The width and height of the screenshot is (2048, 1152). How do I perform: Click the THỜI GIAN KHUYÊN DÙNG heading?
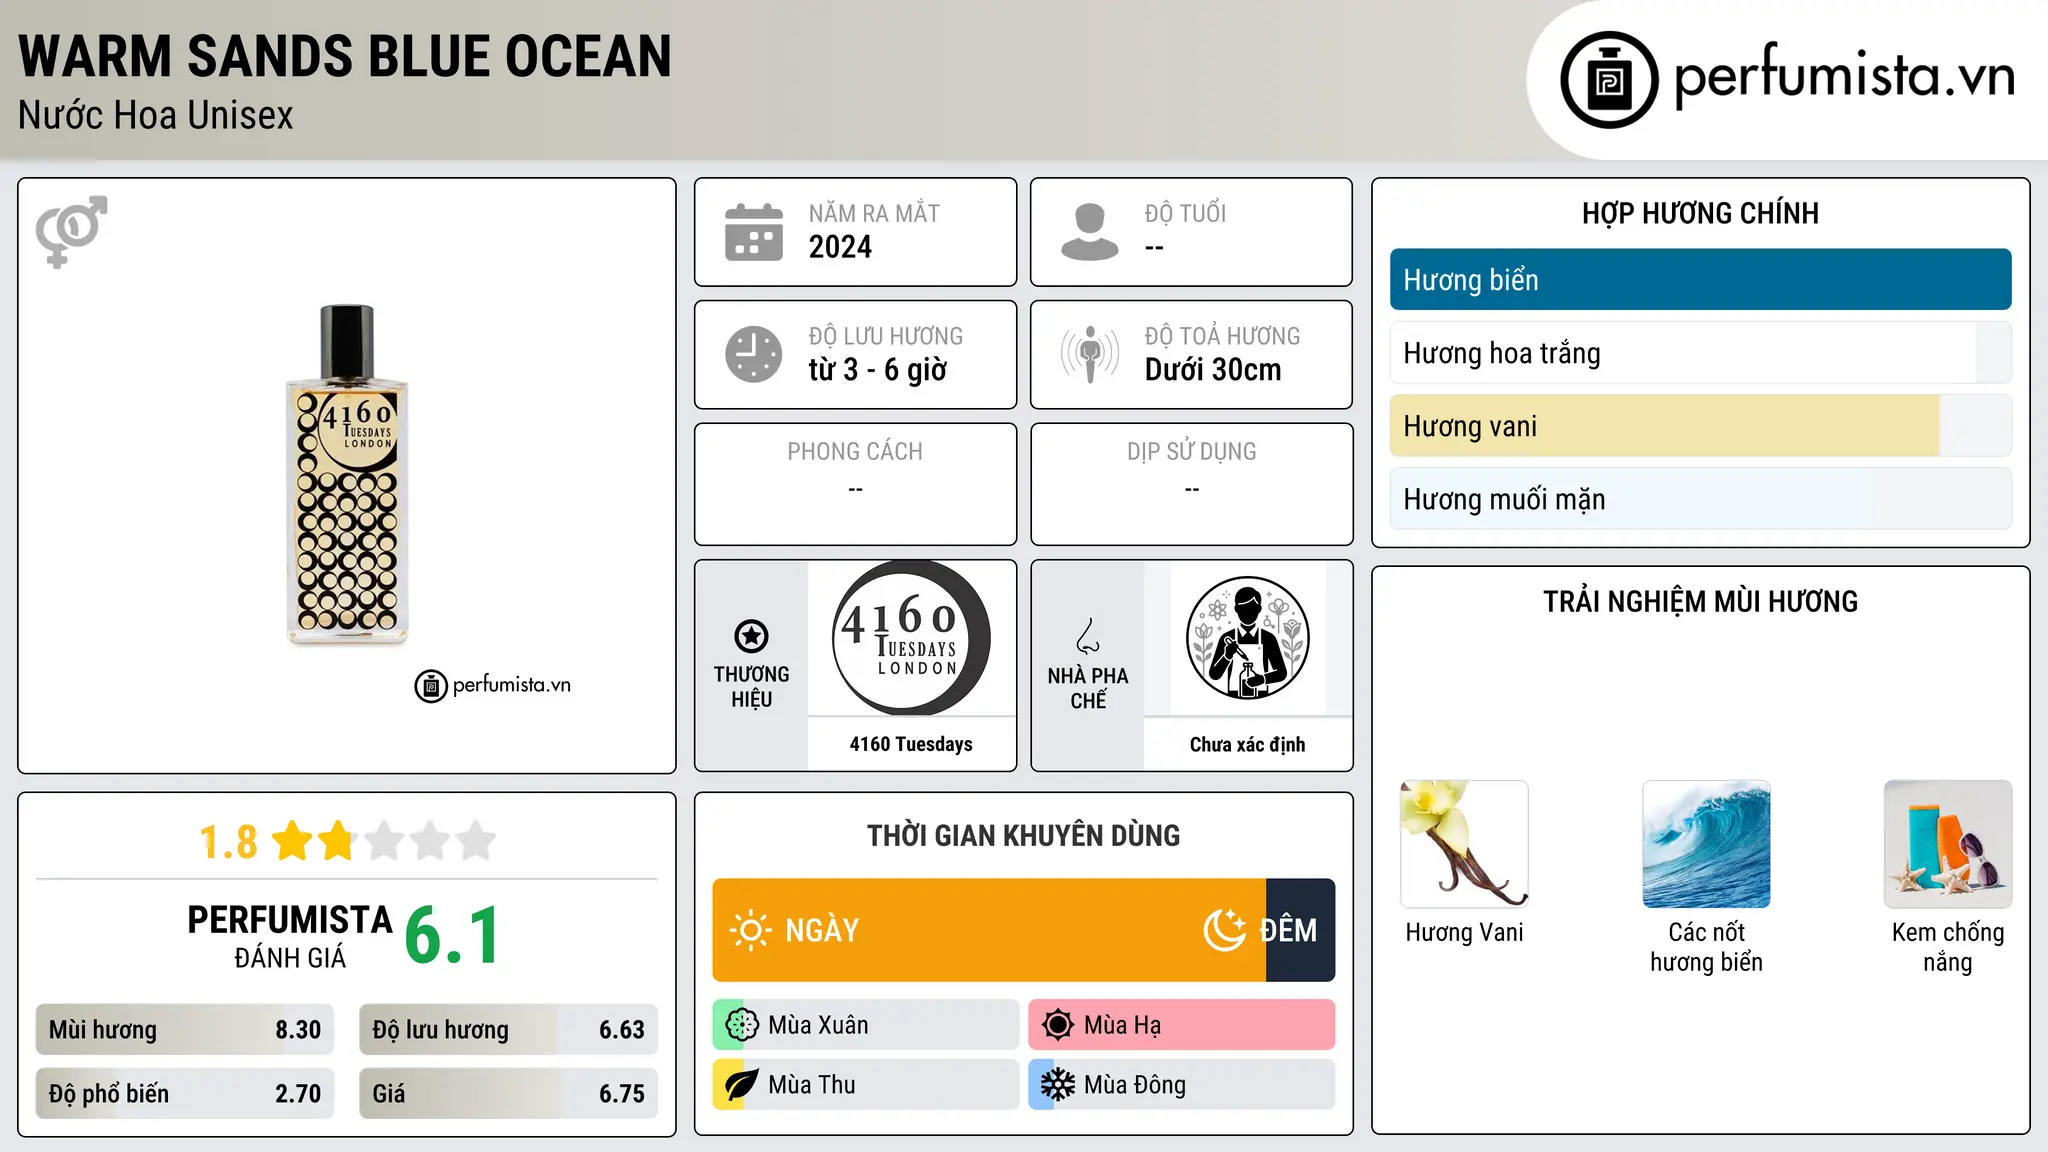[x=1023, y=835]
